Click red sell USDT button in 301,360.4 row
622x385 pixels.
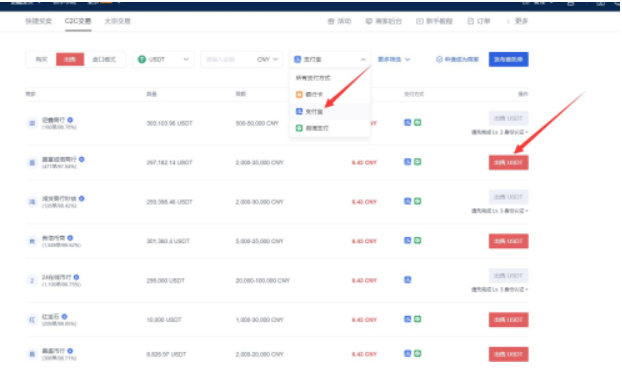[x=509, y=241]
